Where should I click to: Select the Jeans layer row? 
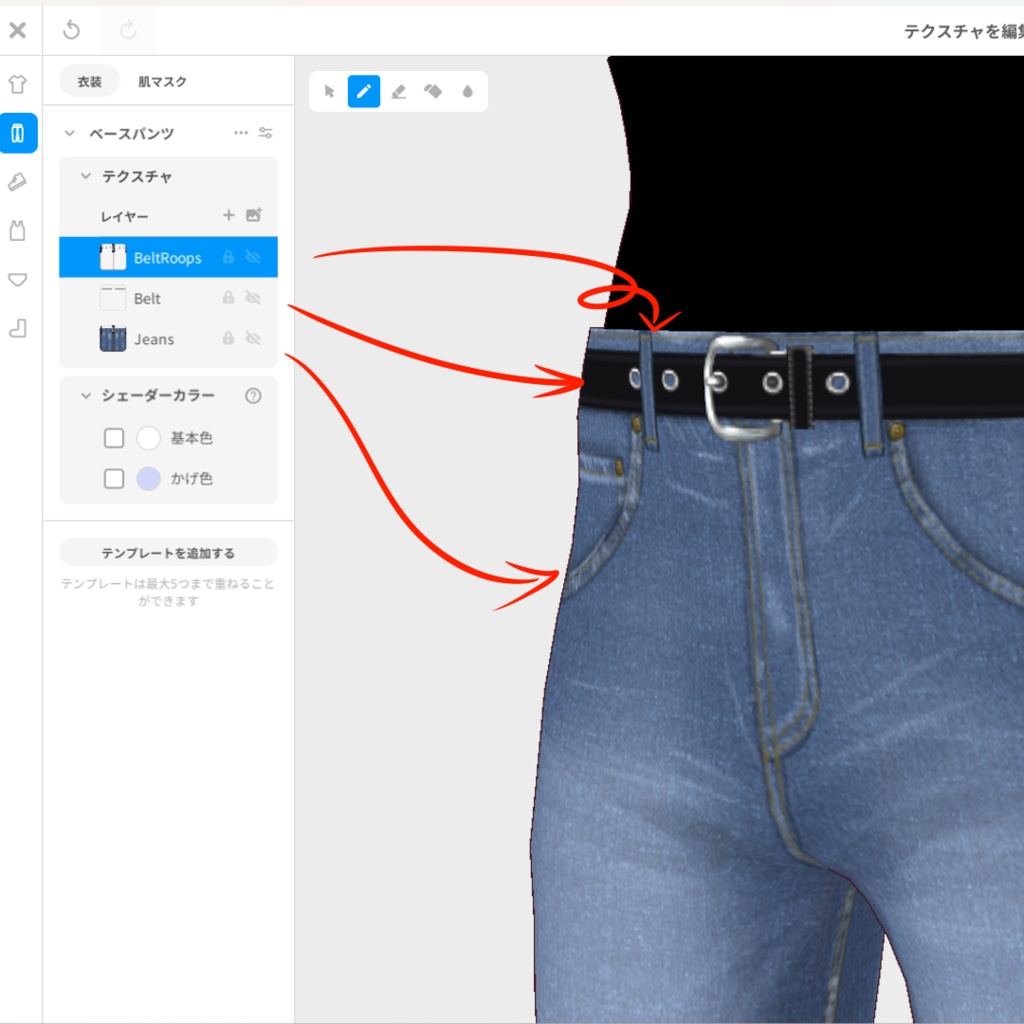tap(168, 338)
